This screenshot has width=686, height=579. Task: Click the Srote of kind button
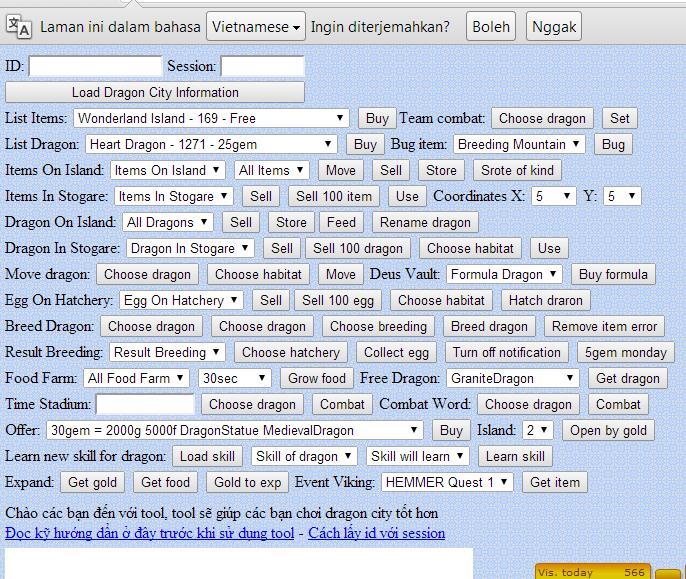(x=517, y=170)
